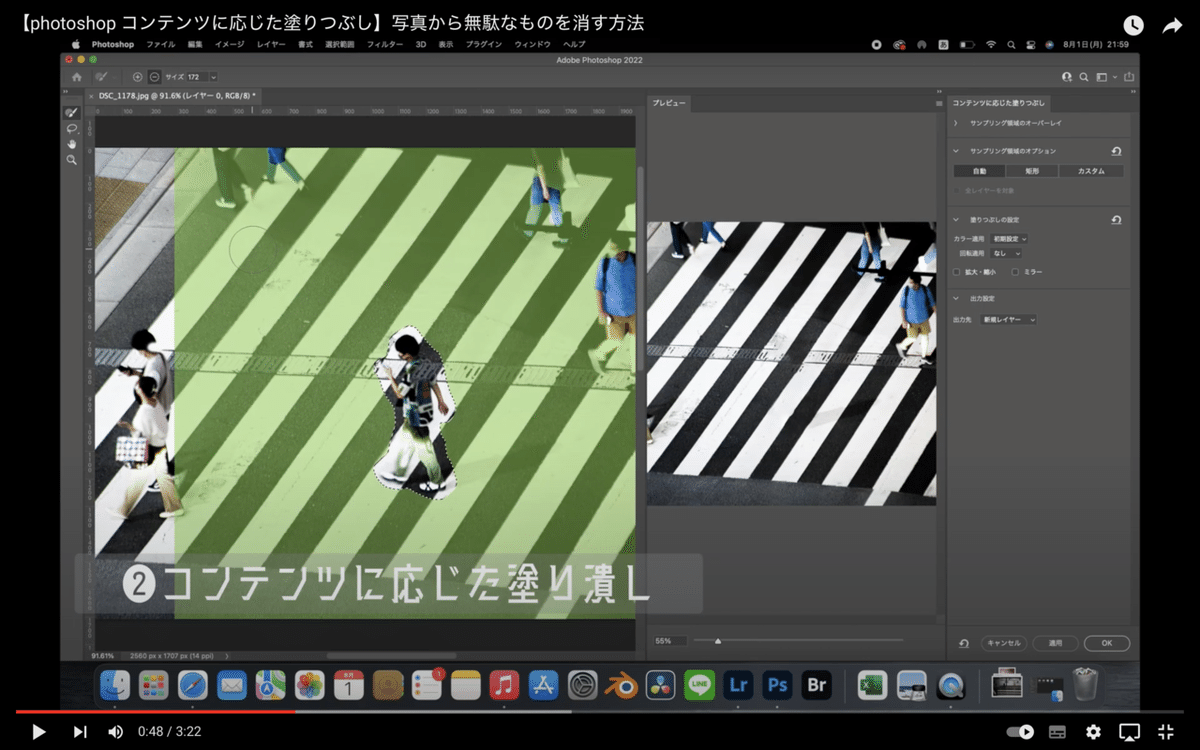
Task: Choose add-to-sampling plus brush mode
Action: coord(137,77)
